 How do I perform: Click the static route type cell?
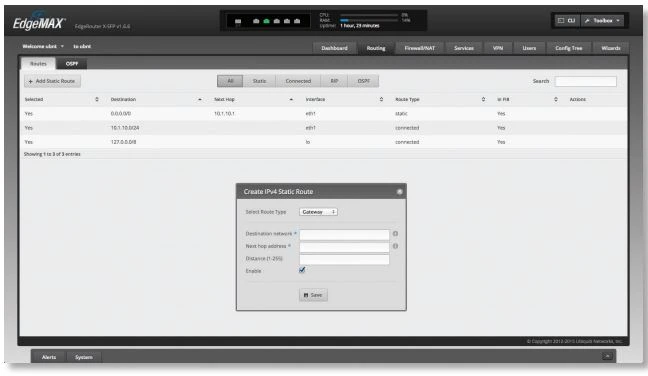point(401,113)
